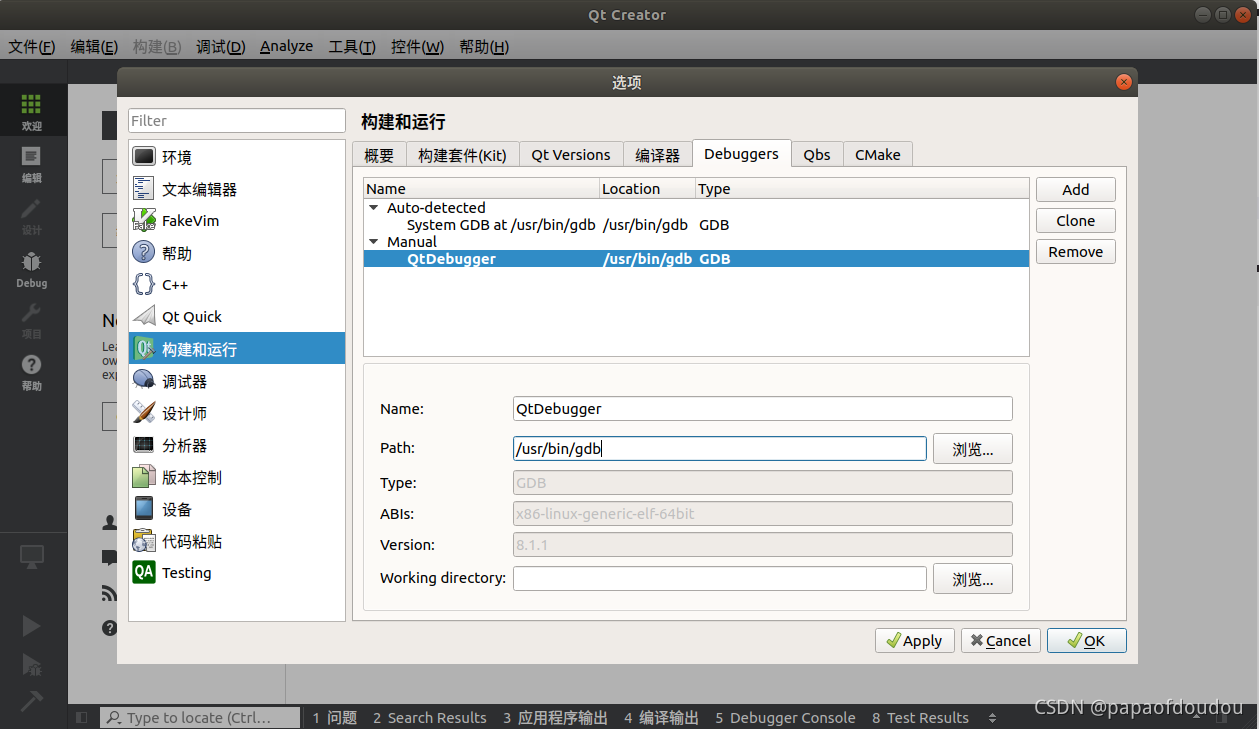Select the 分析器 category

click(237, 444)
